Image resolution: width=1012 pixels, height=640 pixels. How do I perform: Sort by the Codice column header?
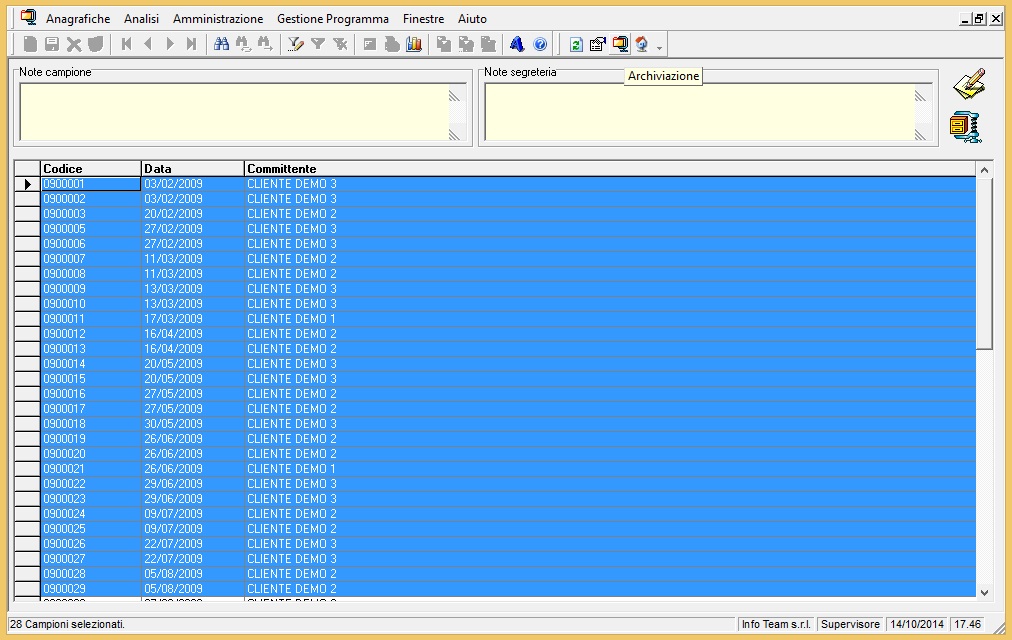coord(90,168)
